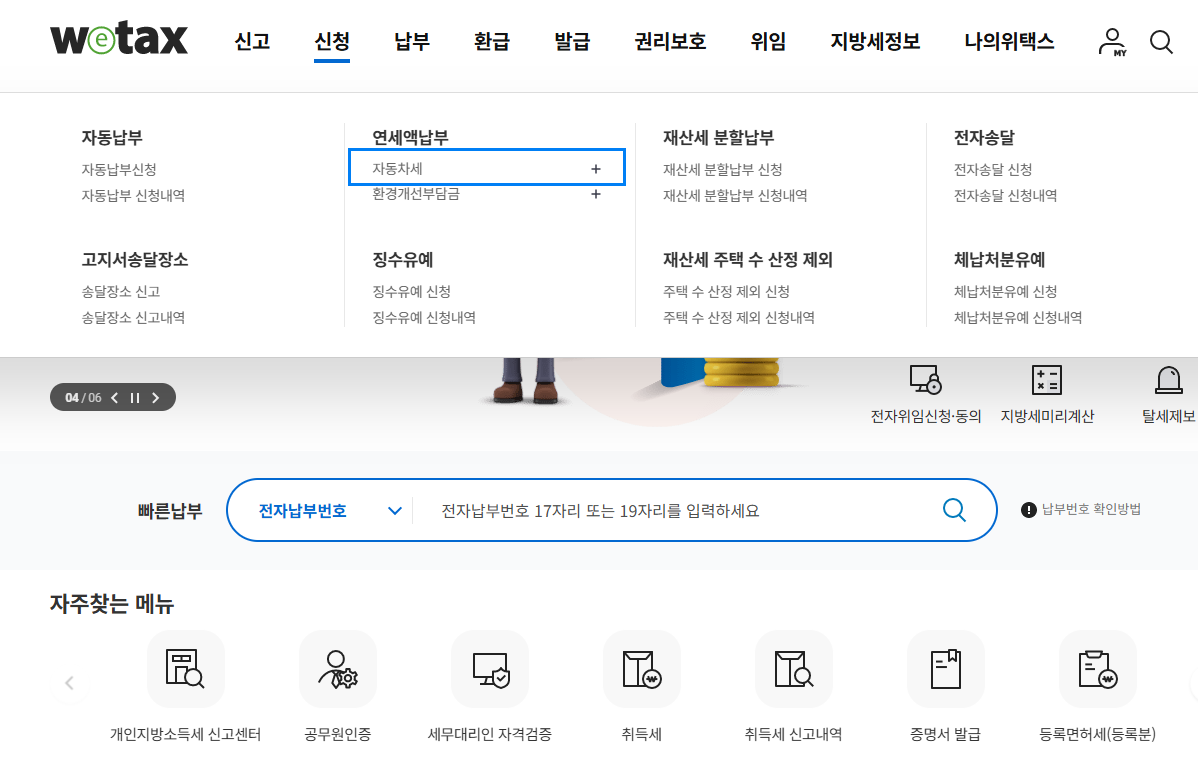
Task: Switch to the 납부 menu
Action: (410, 41)
